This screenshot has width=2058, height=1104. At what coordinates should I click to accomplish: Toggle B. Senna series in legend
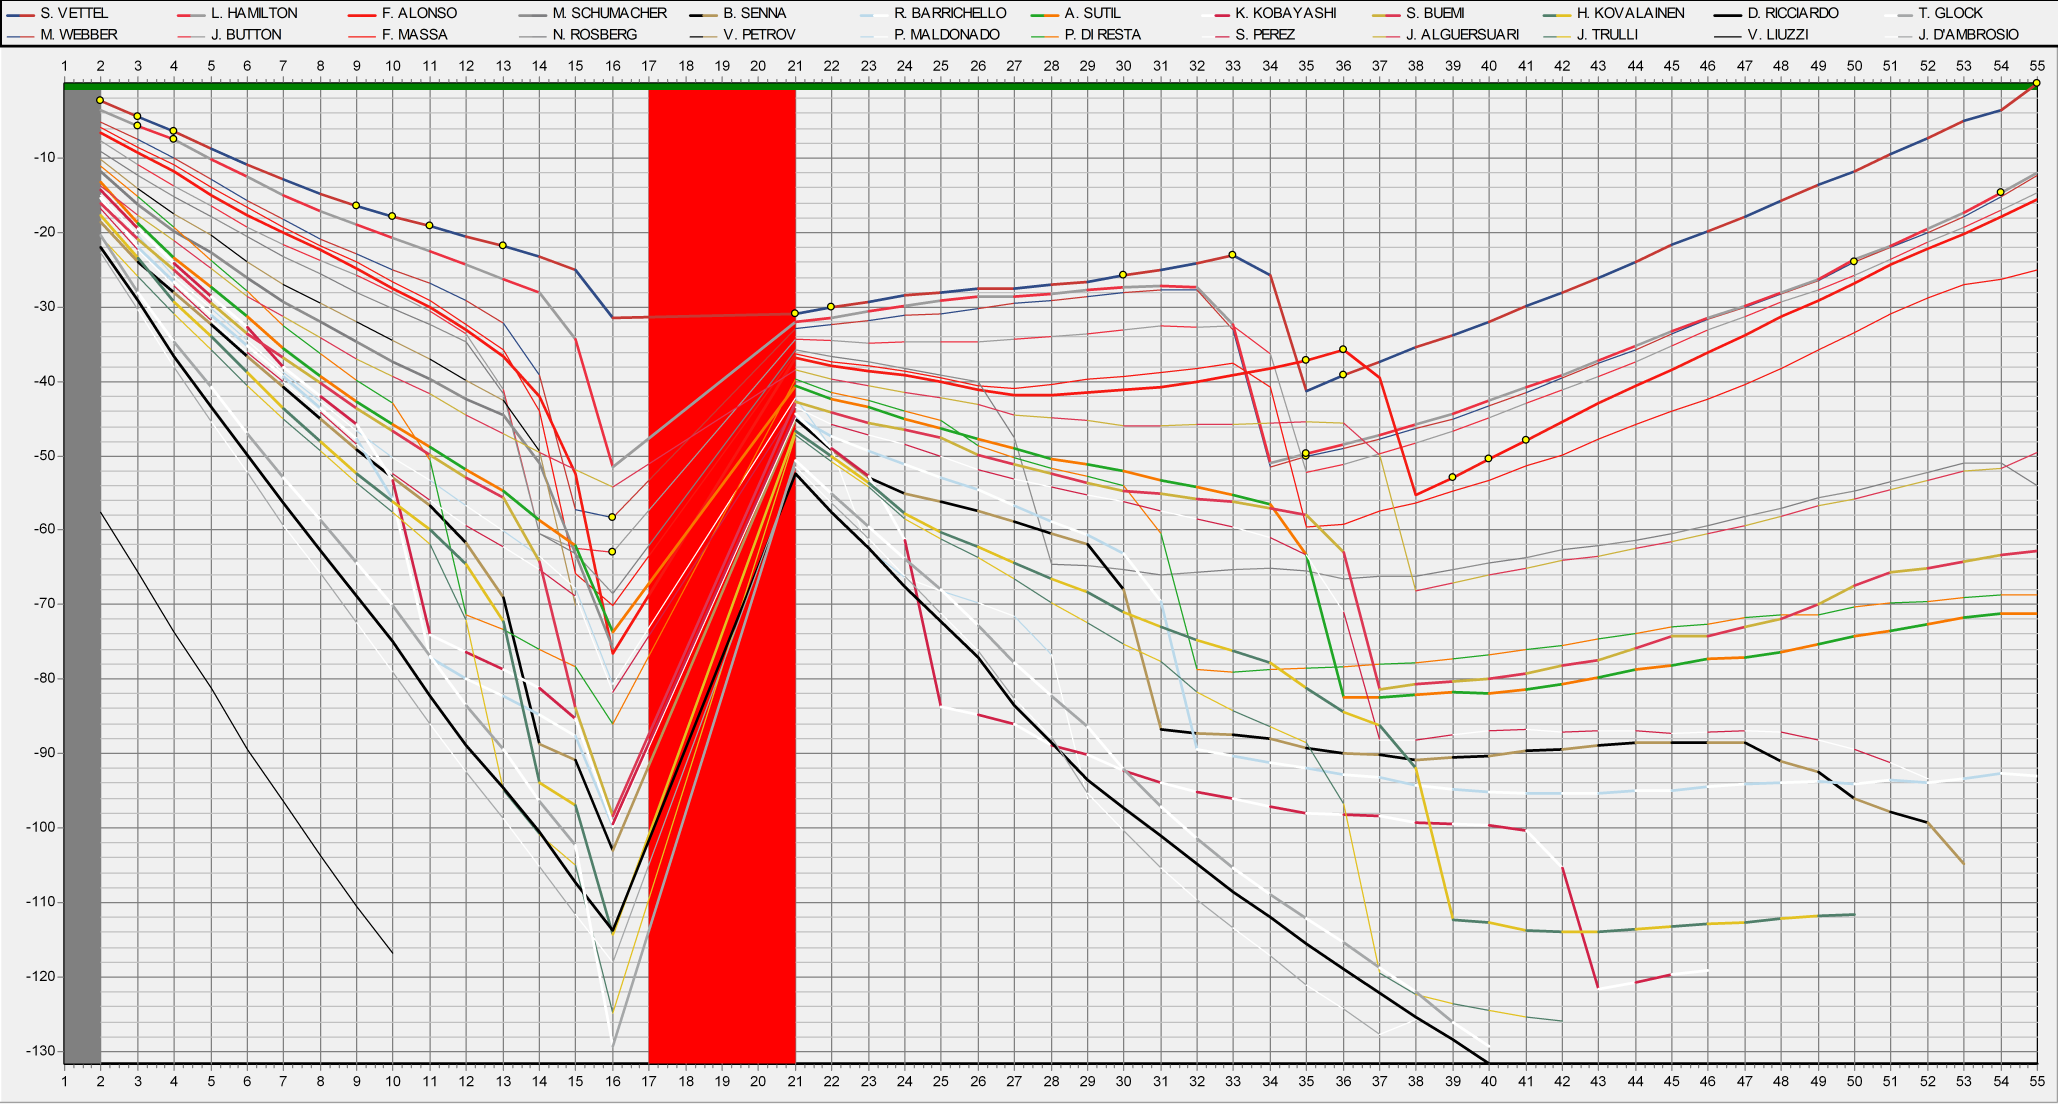(x=754, y=14)
